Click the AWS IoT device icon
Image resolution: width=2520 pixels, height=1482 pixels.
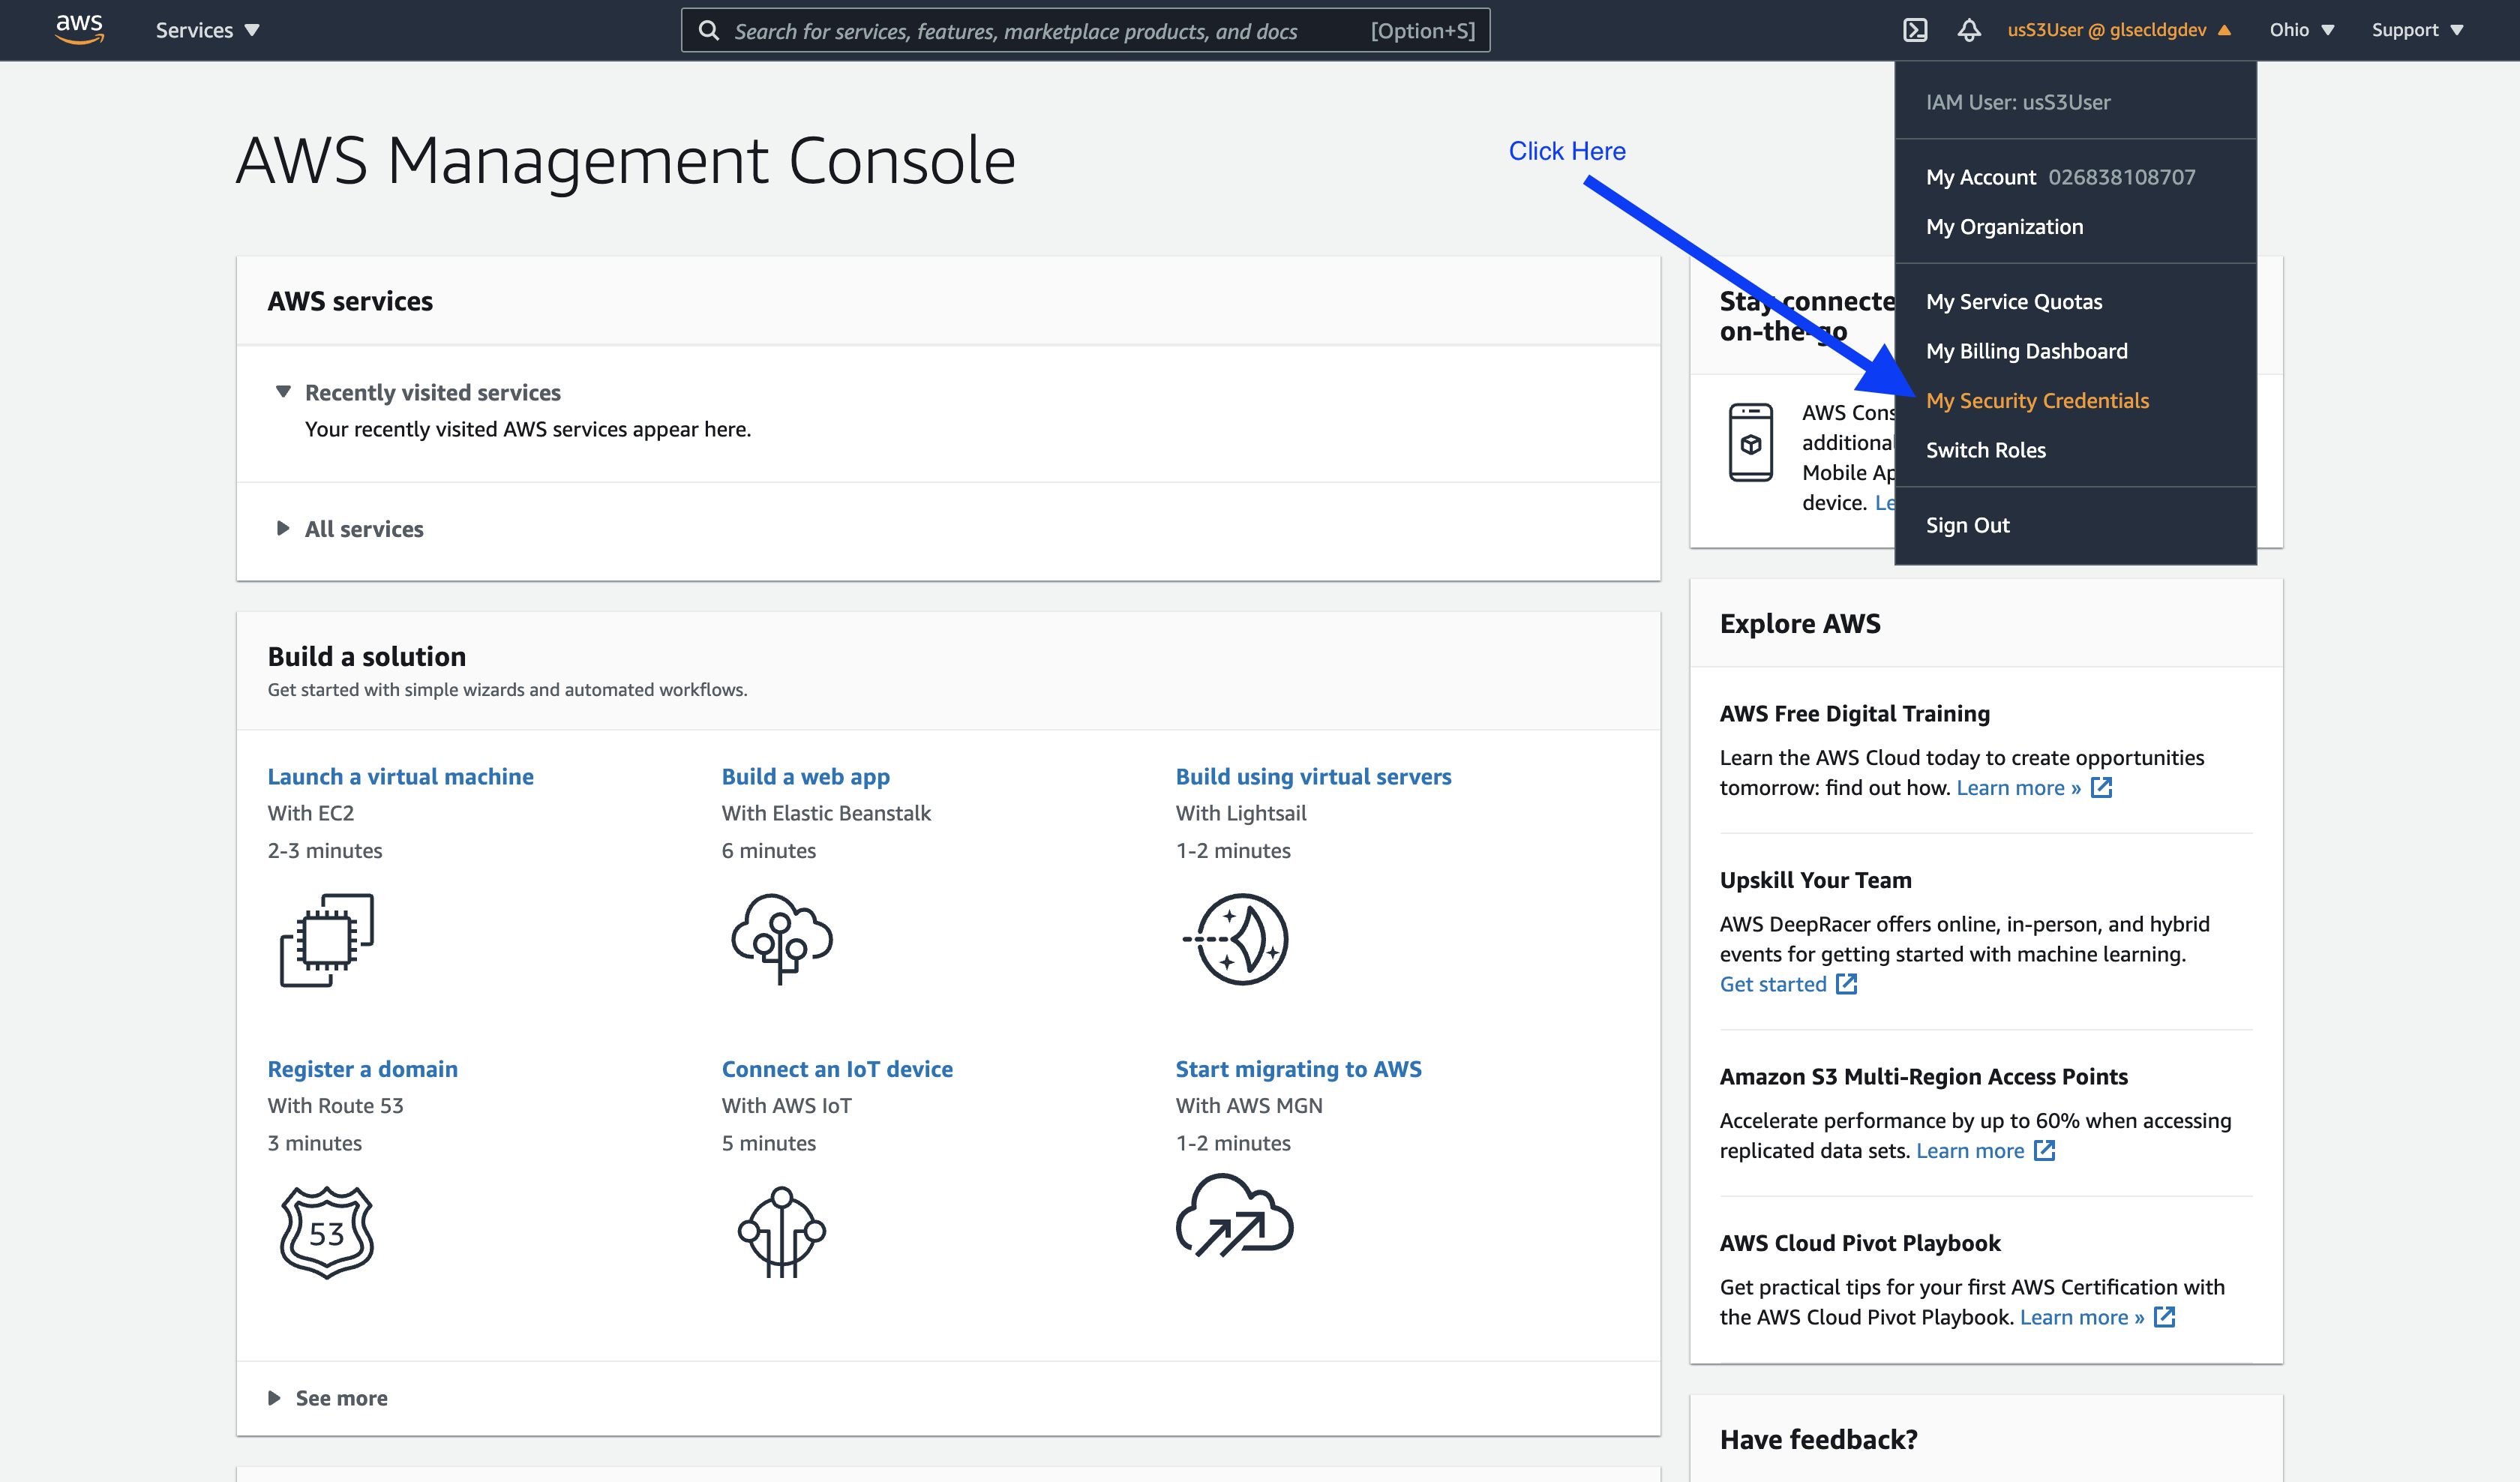click(782, 1232)
